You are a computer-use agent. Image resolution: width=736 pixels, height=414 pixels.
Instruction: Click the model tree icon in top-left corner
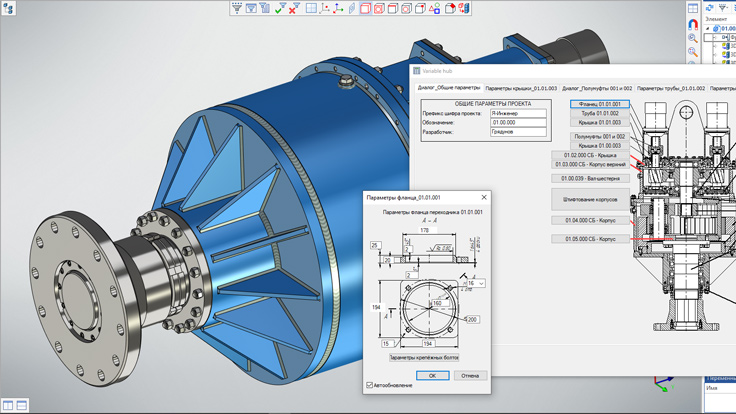(8, 8)
